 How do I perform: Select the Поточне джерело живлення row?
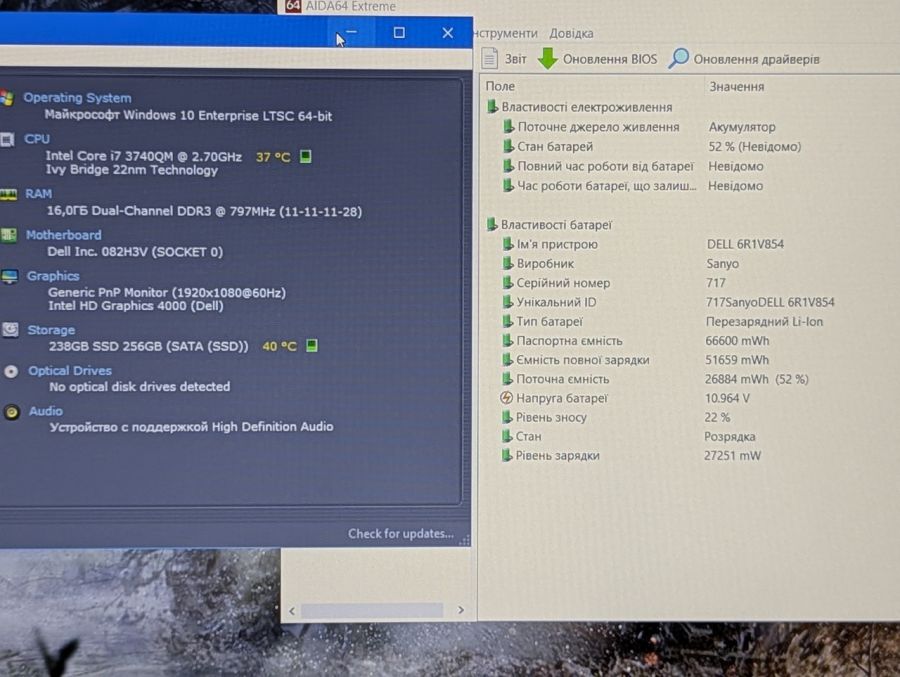pyautogui.click(x=689, y=127)
